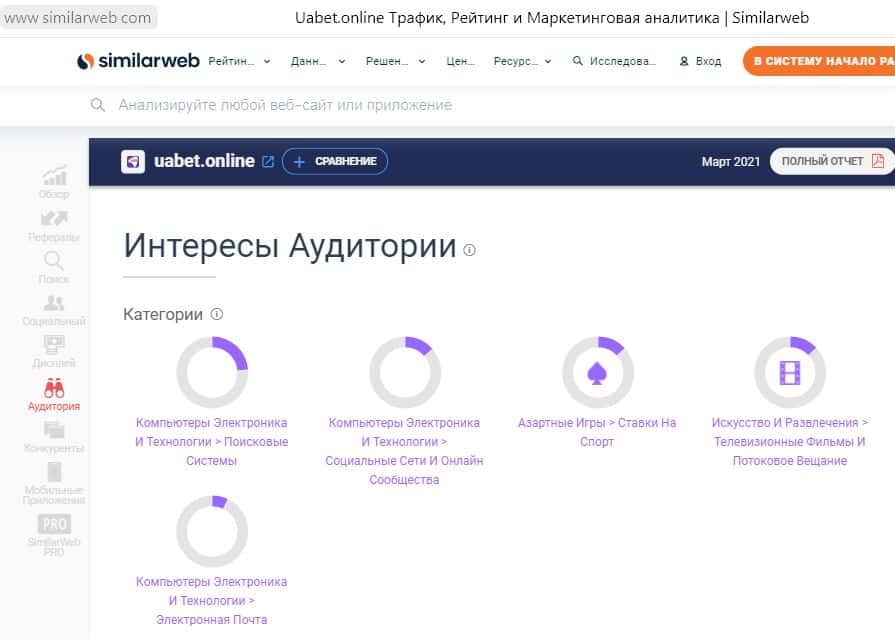Viewport: 895px width, 639px height.
Task: Open the Социальный section in the sidebar
Action: [54, 310]
